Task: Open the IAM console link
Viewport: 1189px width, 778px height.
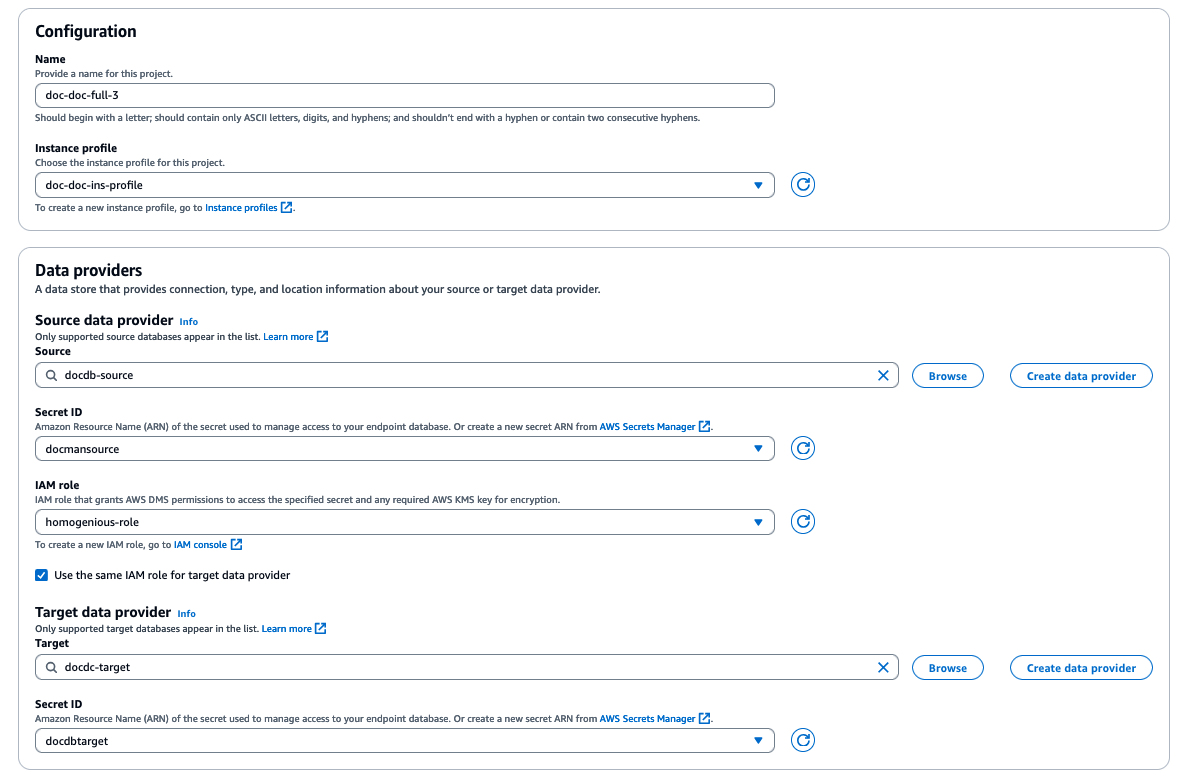Action: point(200,545)
